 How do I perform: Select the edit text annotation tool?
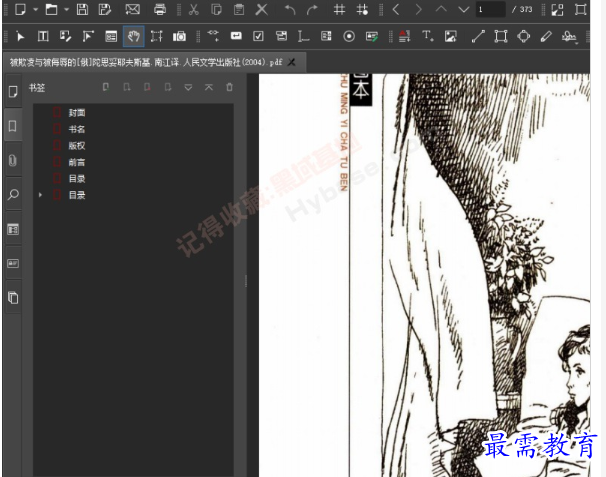click(65, 36)
